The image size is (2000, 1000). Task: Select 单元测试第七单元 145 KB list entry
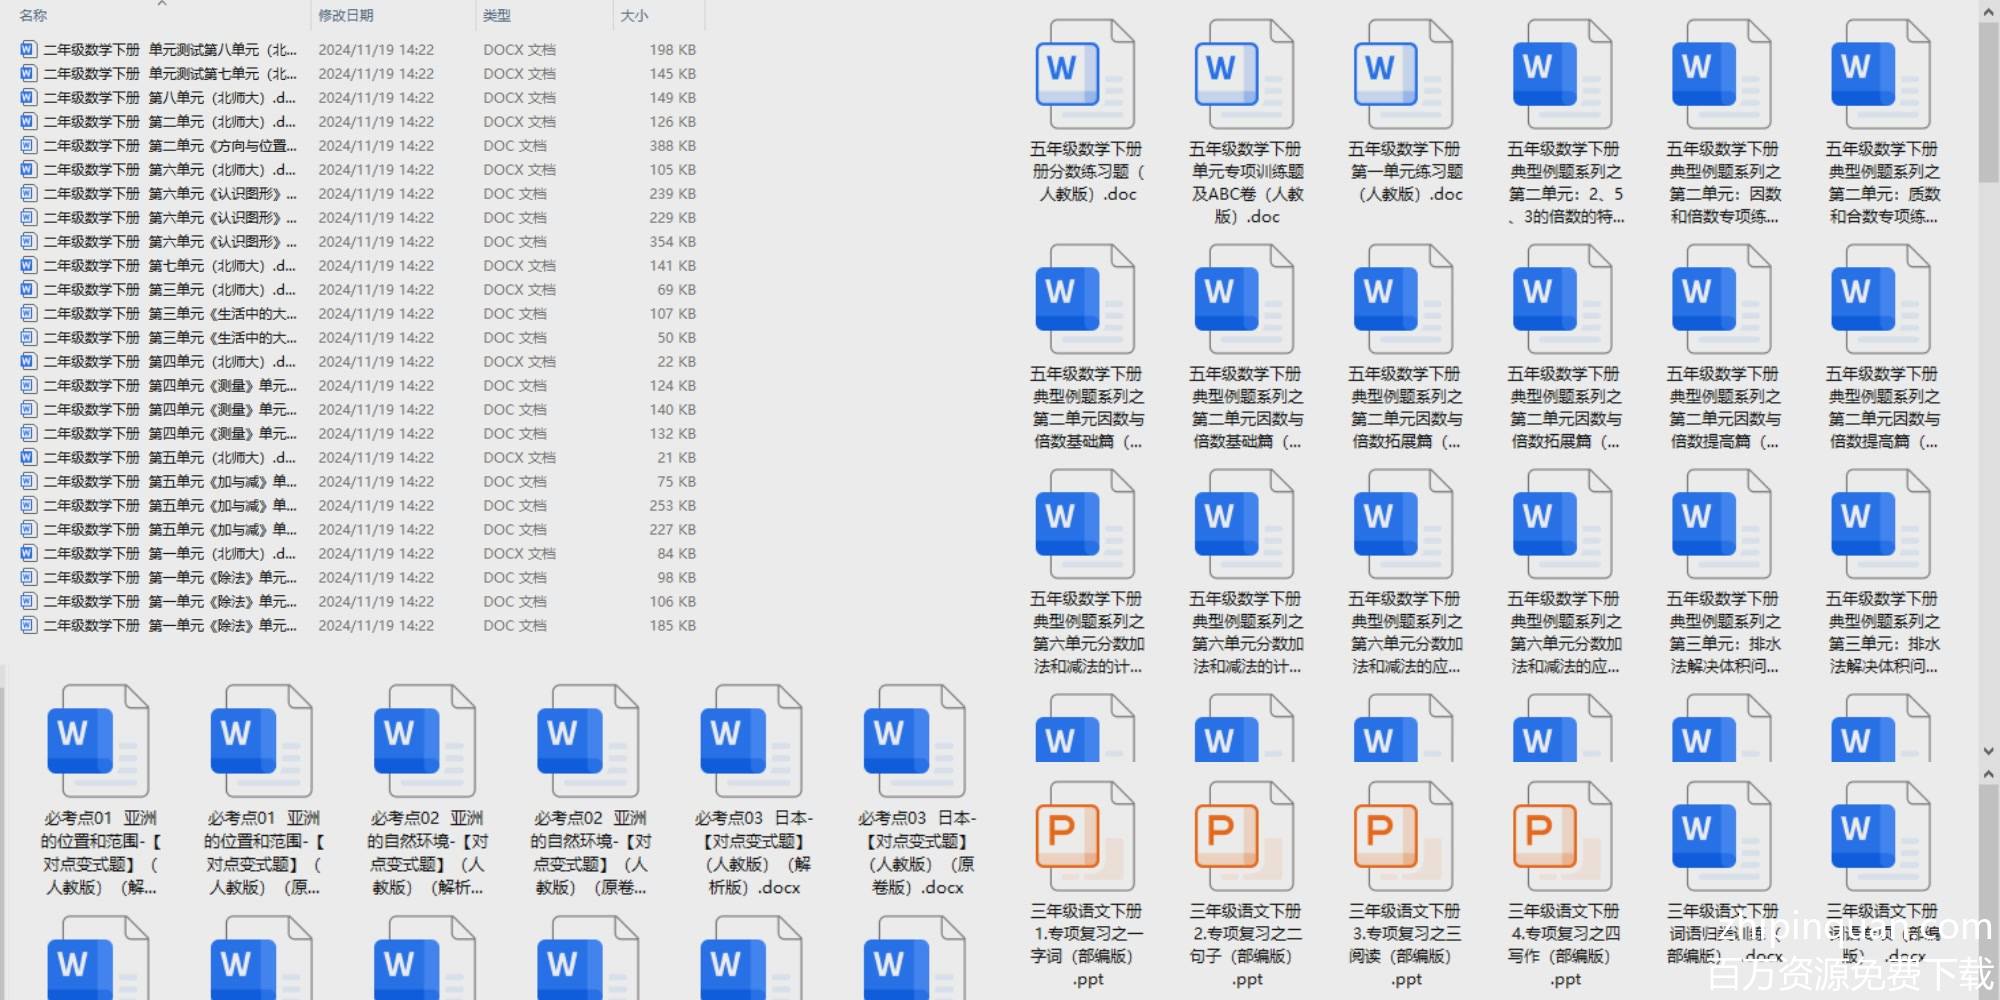170,74
